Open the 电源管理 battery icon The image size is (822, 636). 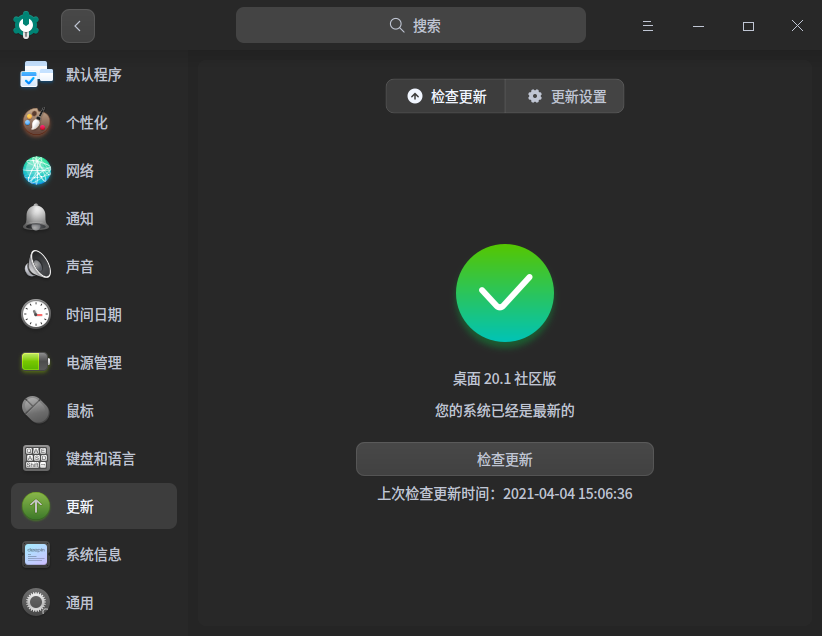(36, 362)
